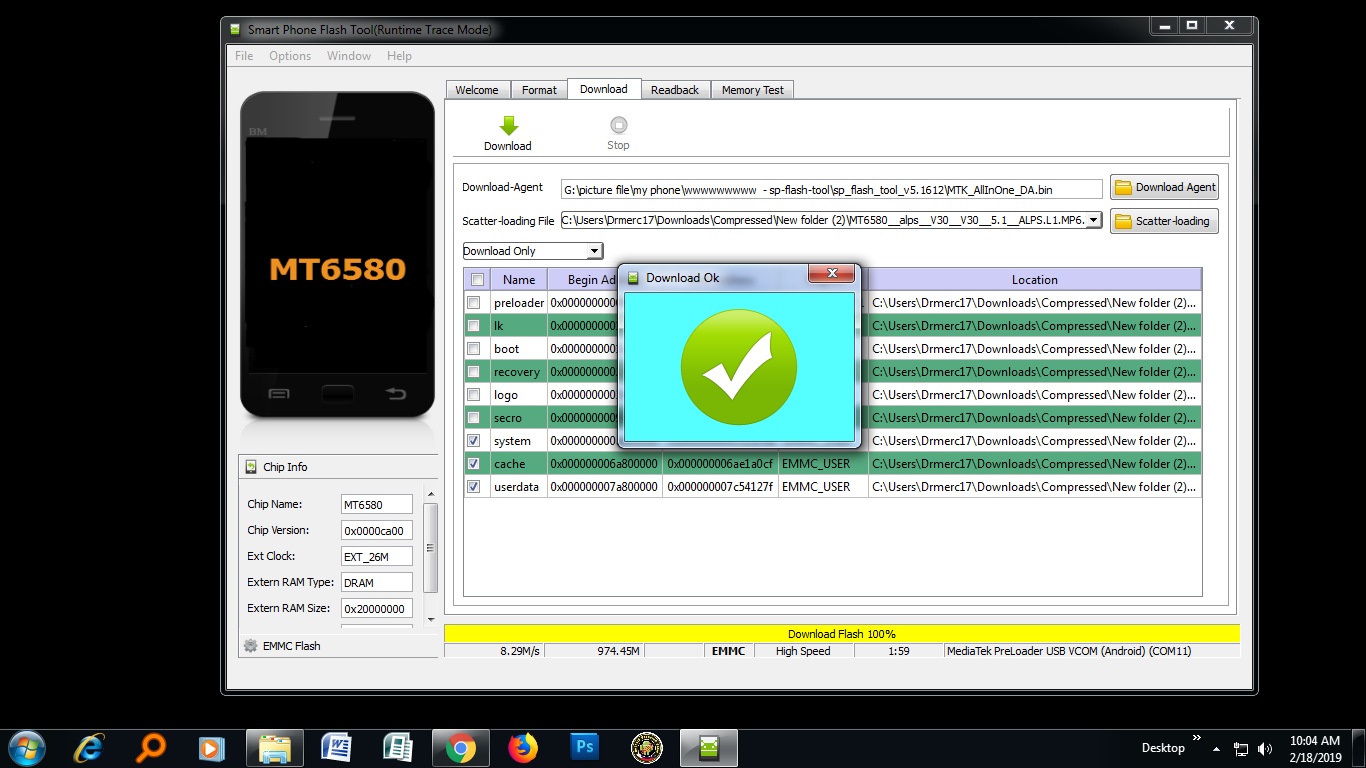Screen dimensions: 1366x768
Task: Switch to the Welcome tab
Action: click(x=477, y=90)
